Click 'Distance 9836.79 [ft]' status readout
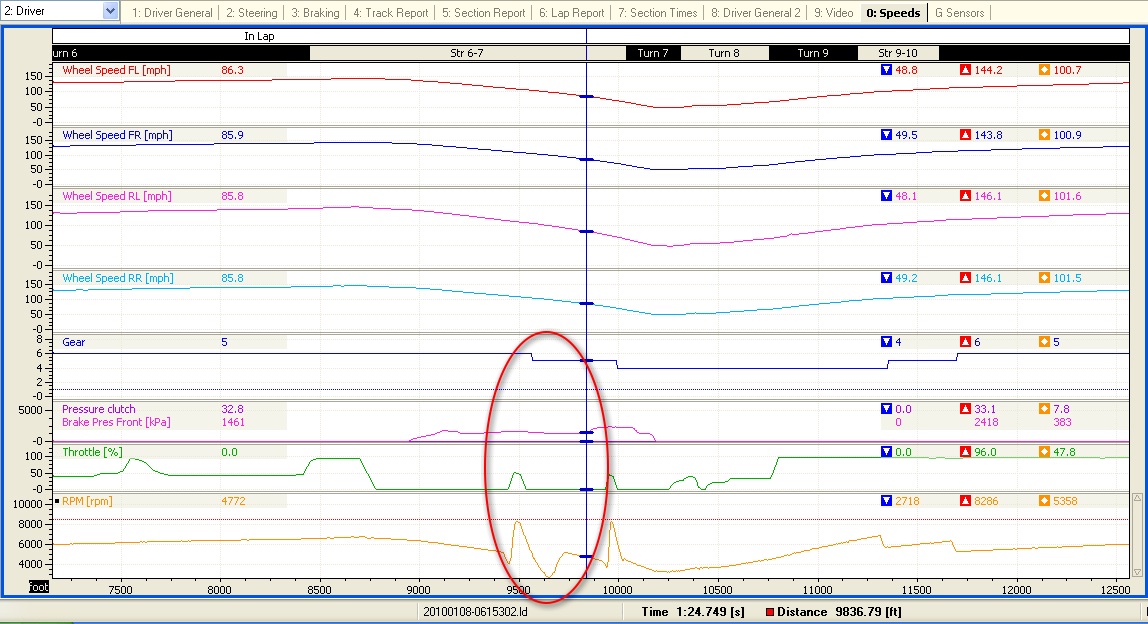This screenshot has height=624, width=1148. coord(839,612)
